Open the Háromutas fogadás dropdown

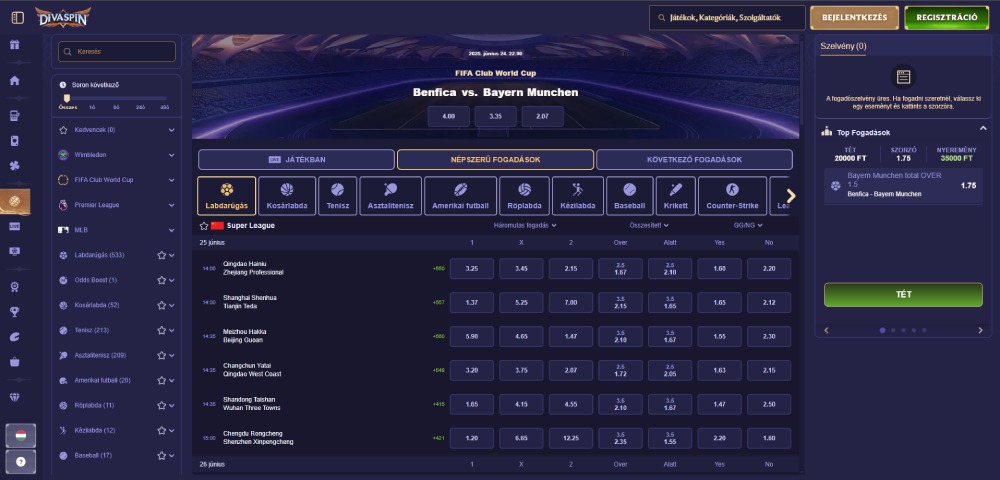525,226
